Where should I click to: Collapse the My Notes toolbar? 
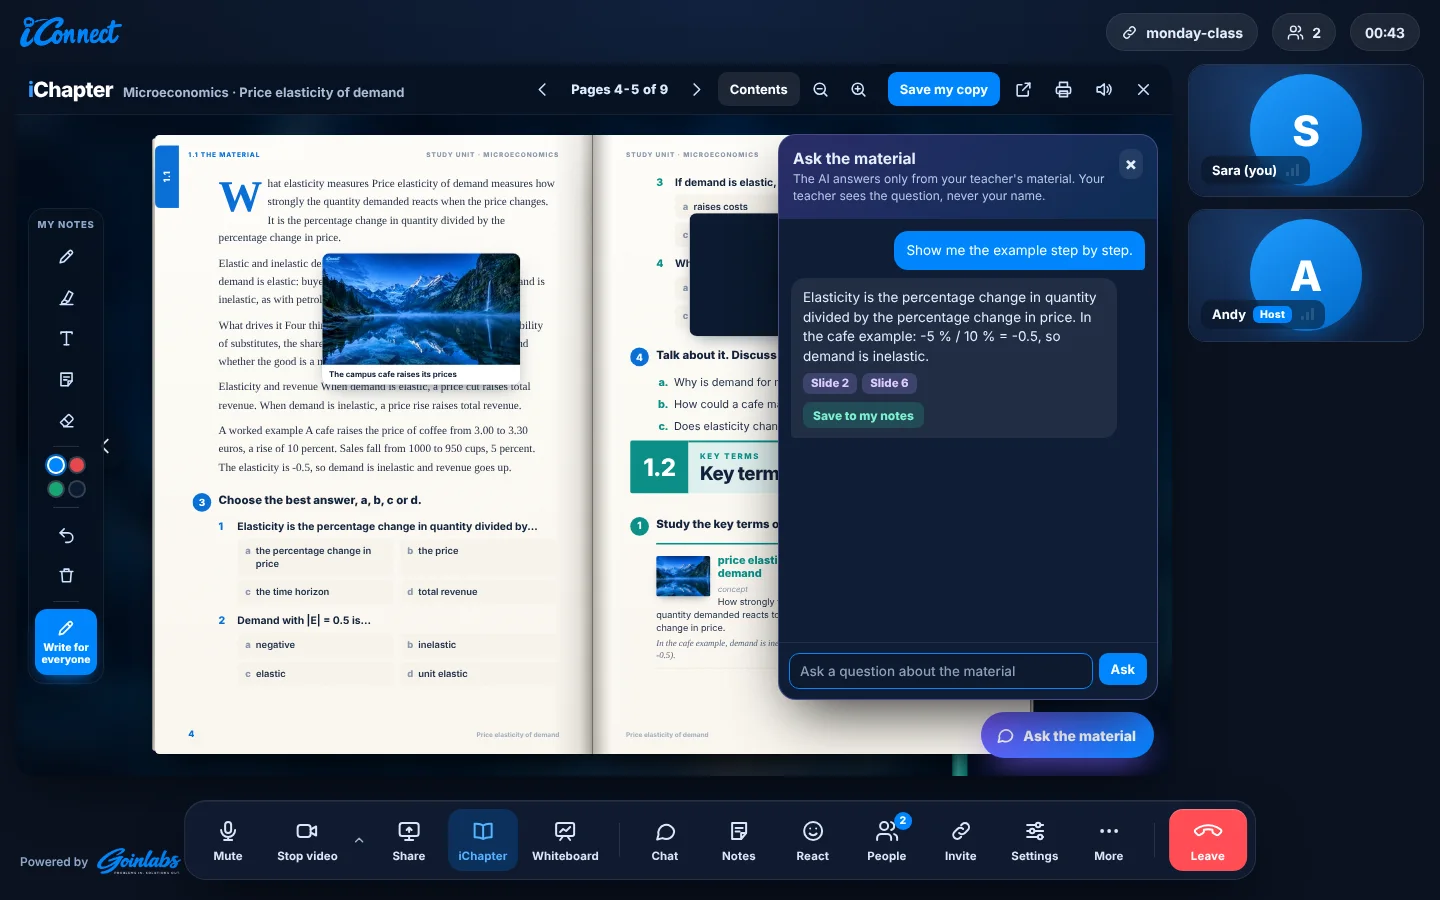click(x=106, y=446)
